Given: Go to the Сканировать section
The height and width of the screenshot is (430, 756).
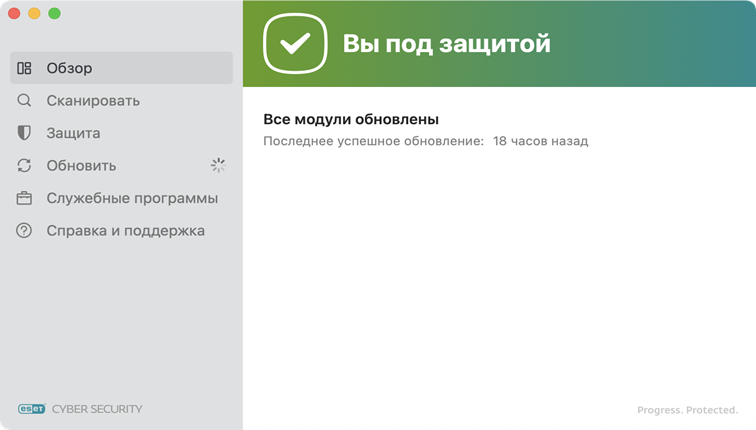Looking at the screenshot, I should pos(93,101).
